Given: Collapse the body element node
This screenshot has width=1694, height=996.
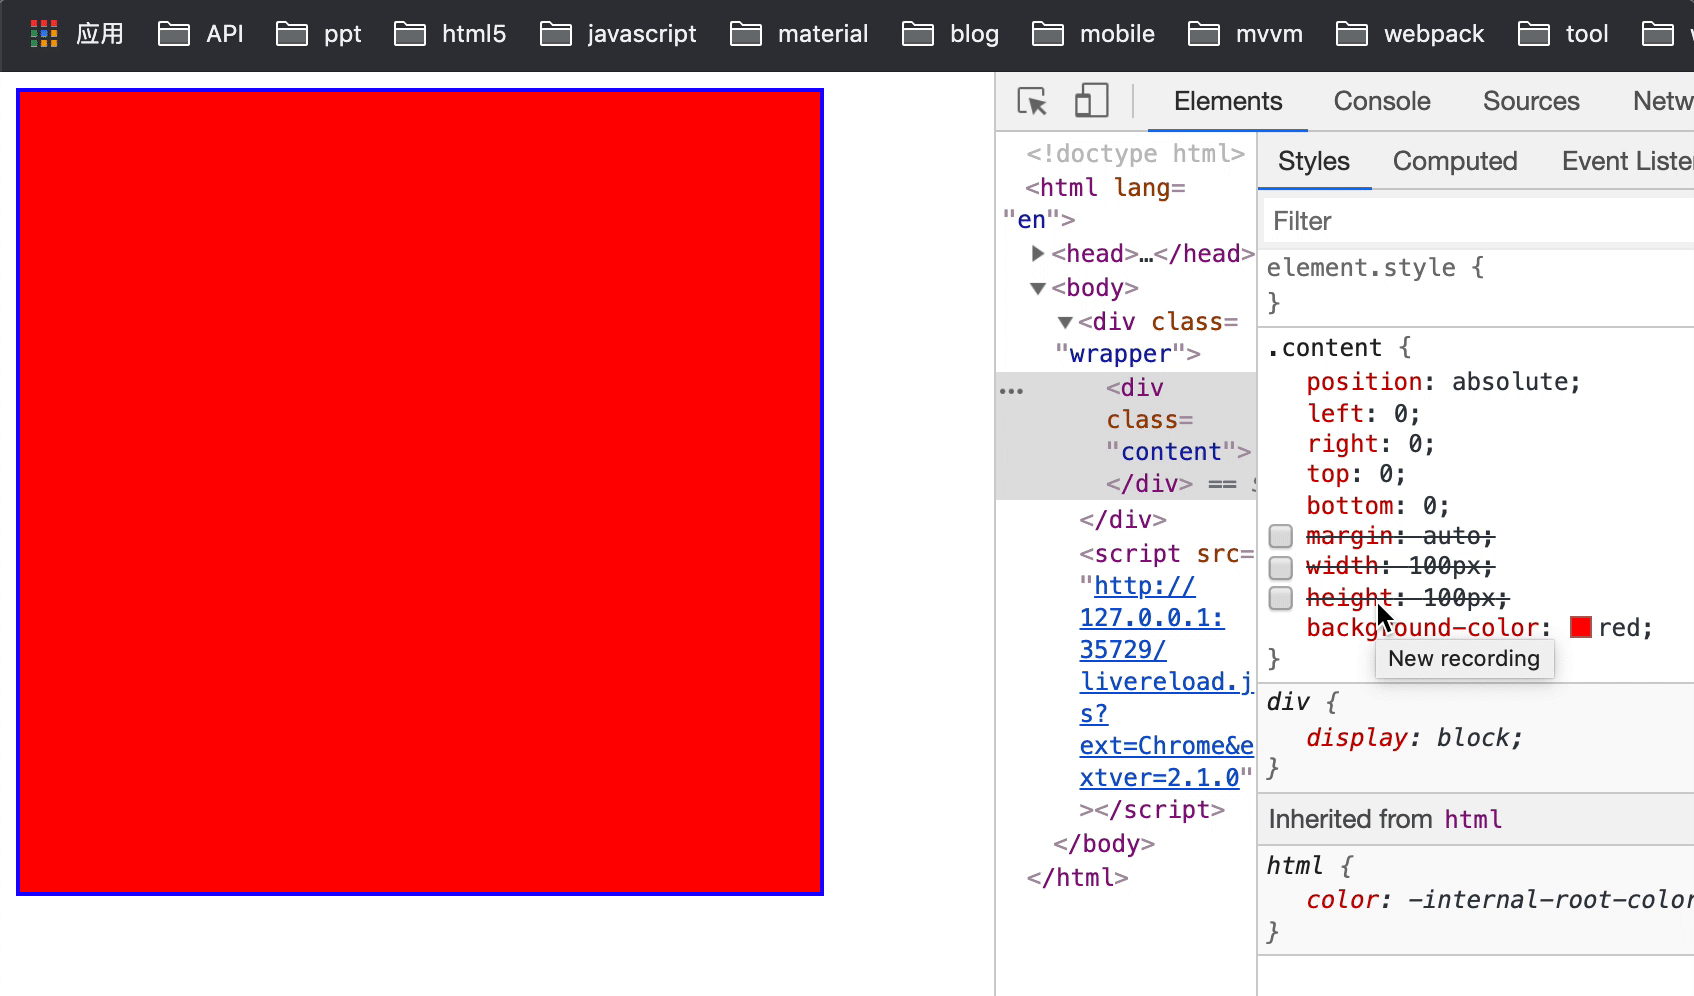Looking at the screenshot, I should tap(1038, 288).
